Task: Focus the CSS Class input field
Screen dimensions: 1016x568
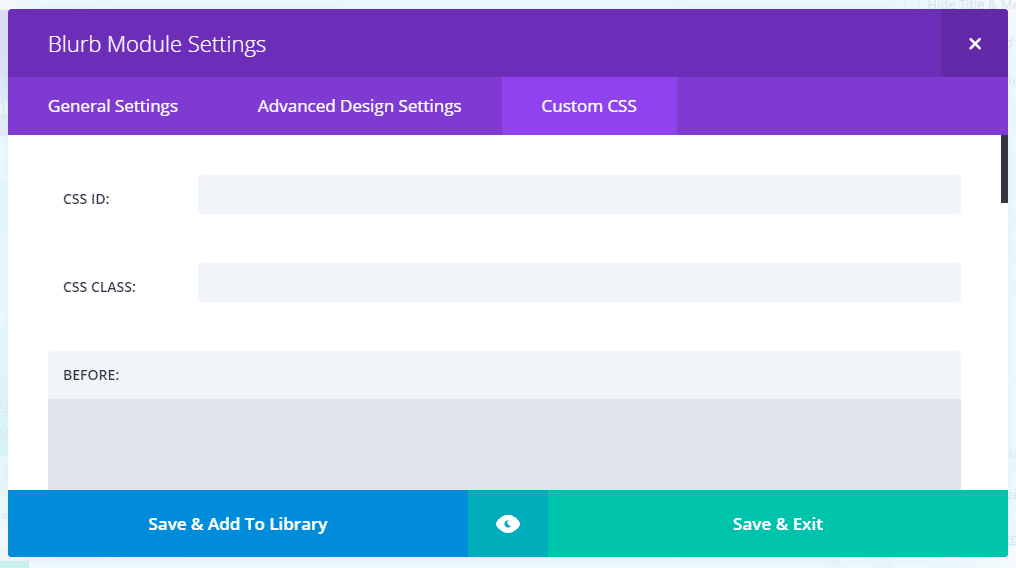Action: 579,282
